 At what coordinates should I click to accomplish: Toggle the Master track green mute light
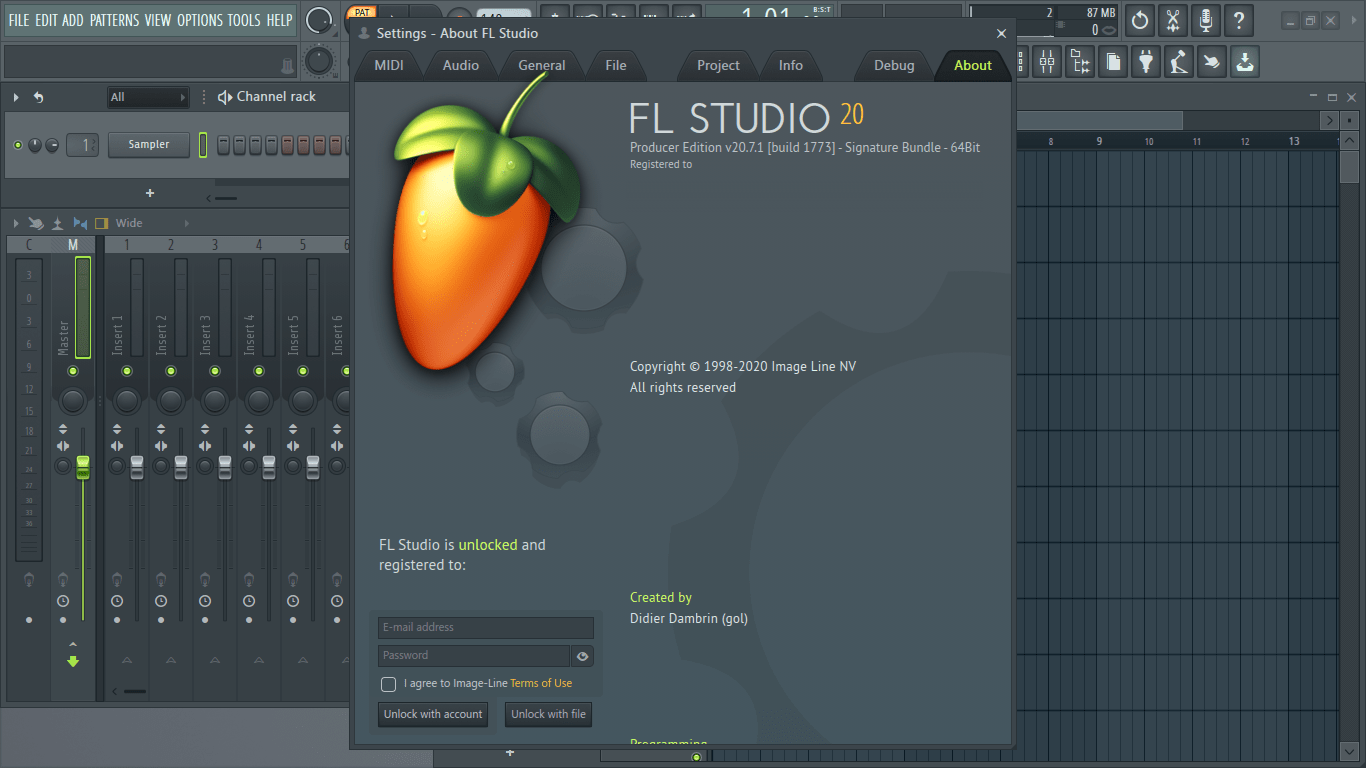[x=73, y=371]
